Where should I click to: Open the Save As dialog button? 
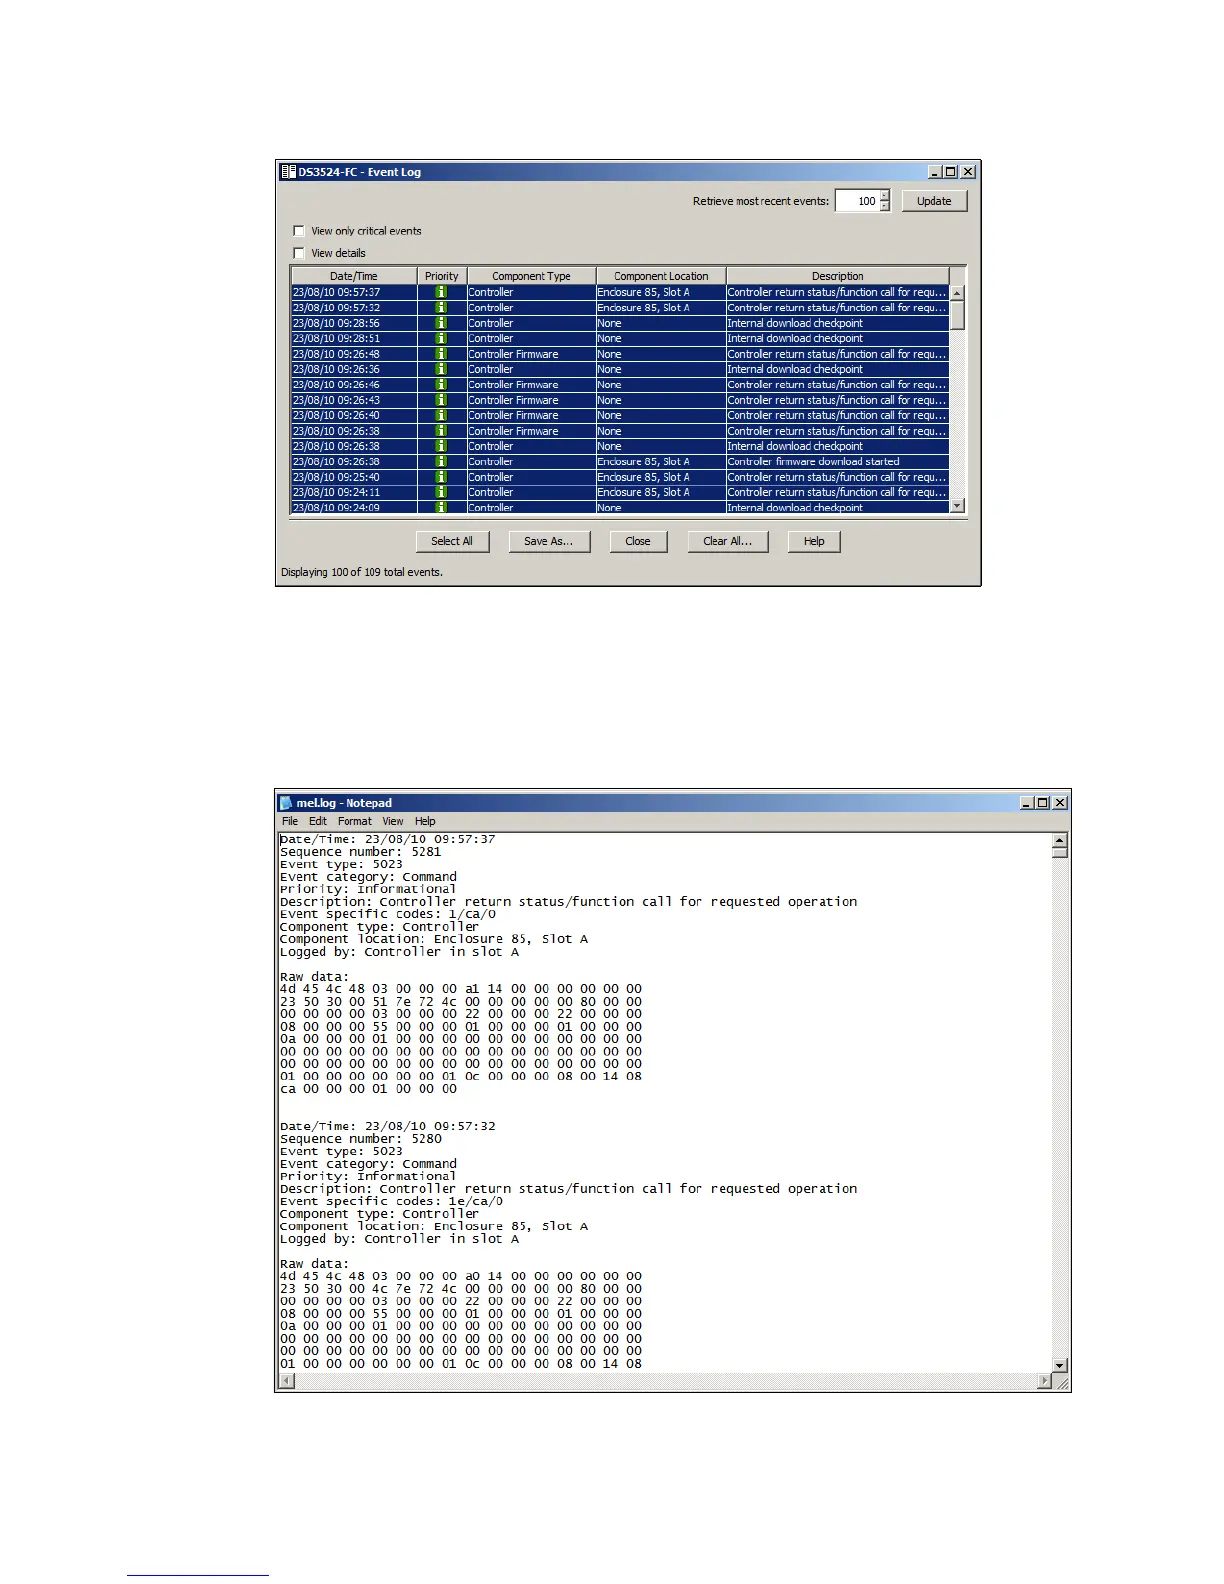(548, 541)
